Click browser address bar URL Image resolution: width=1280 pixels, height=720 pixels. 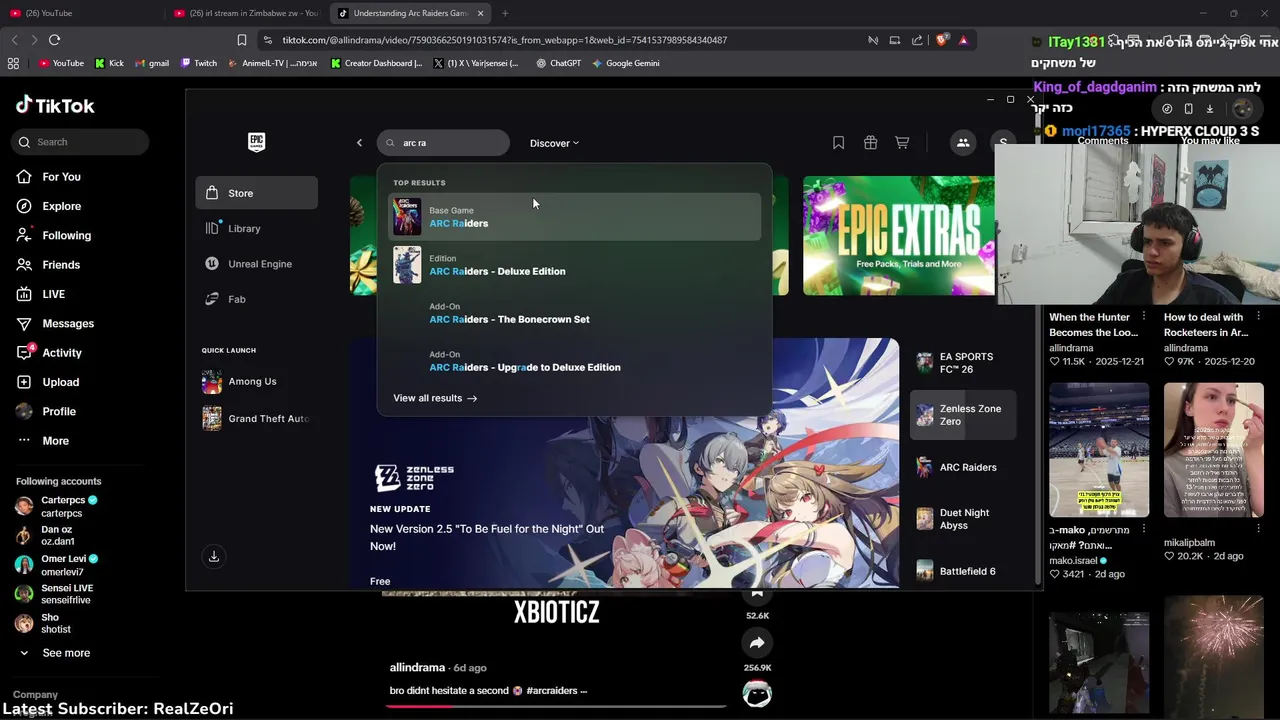coord(504,40)
